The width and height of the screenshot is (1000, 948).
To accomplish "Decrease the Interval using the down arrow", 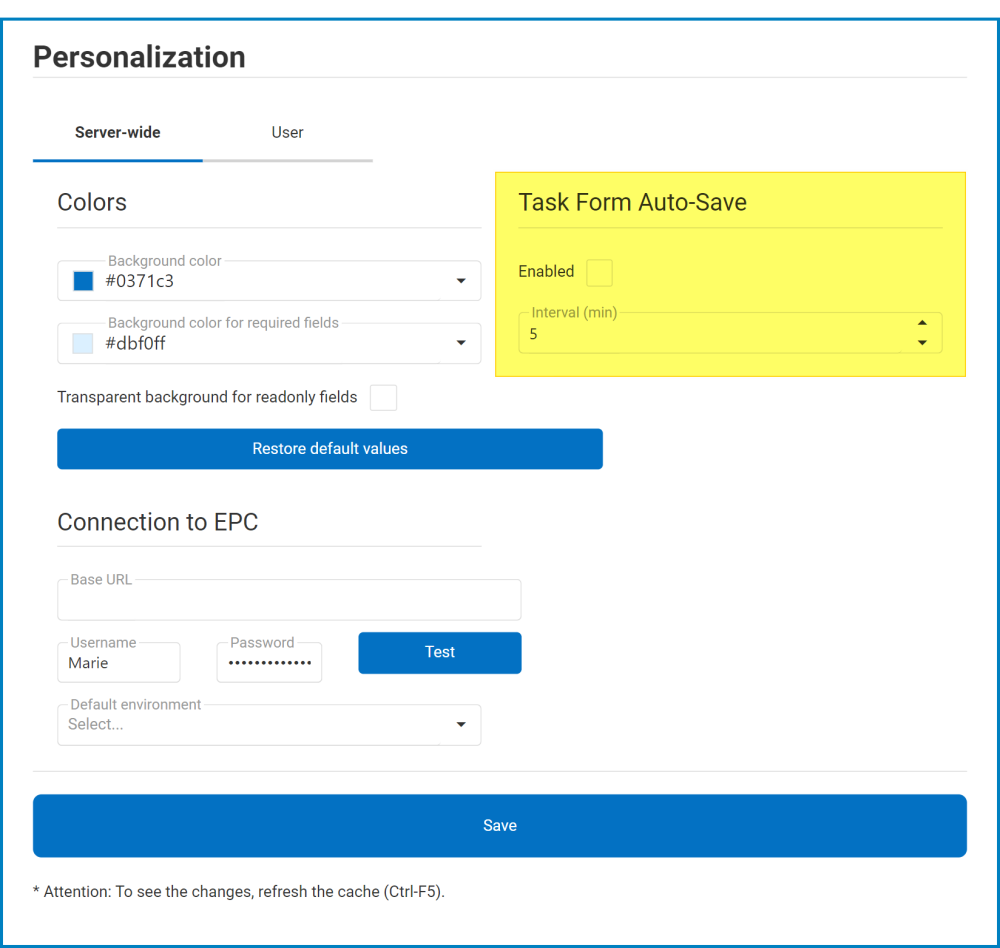I will coord(922,341).
